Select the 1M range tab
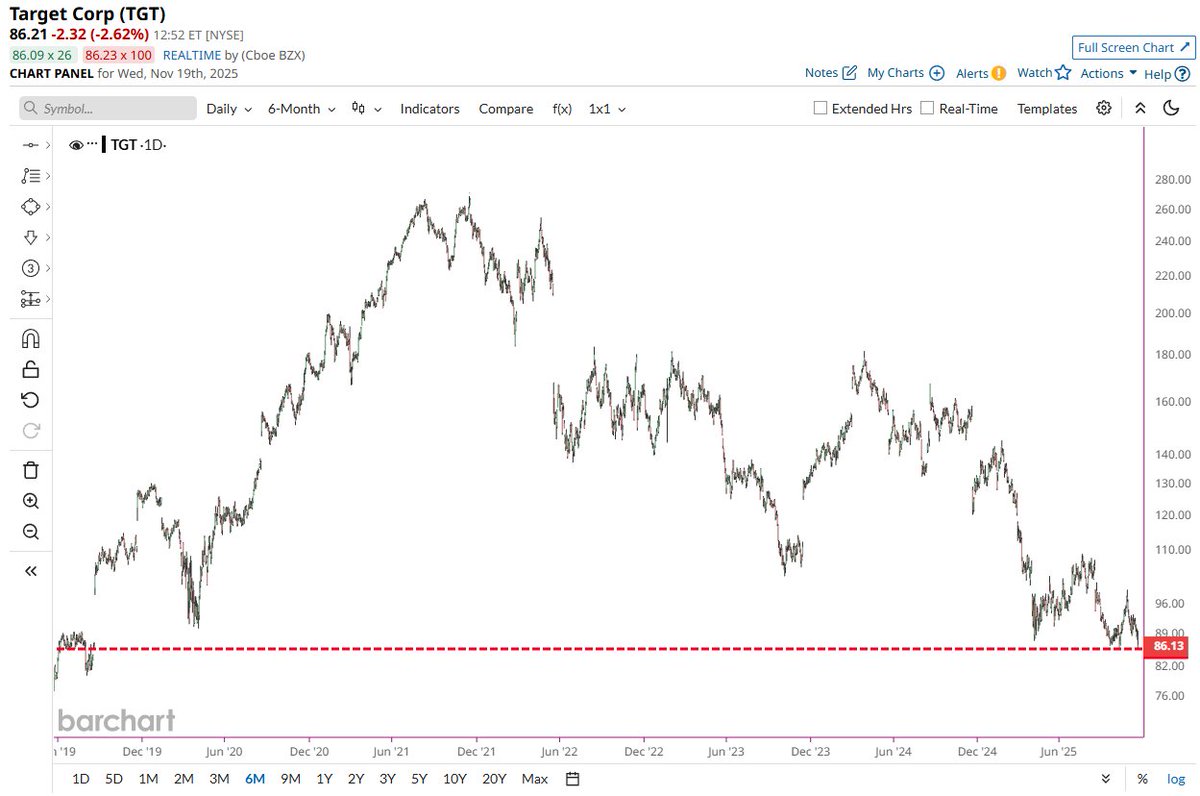Image resolution: width=1200 pixels, height=796 pixels. click(148, 778)
